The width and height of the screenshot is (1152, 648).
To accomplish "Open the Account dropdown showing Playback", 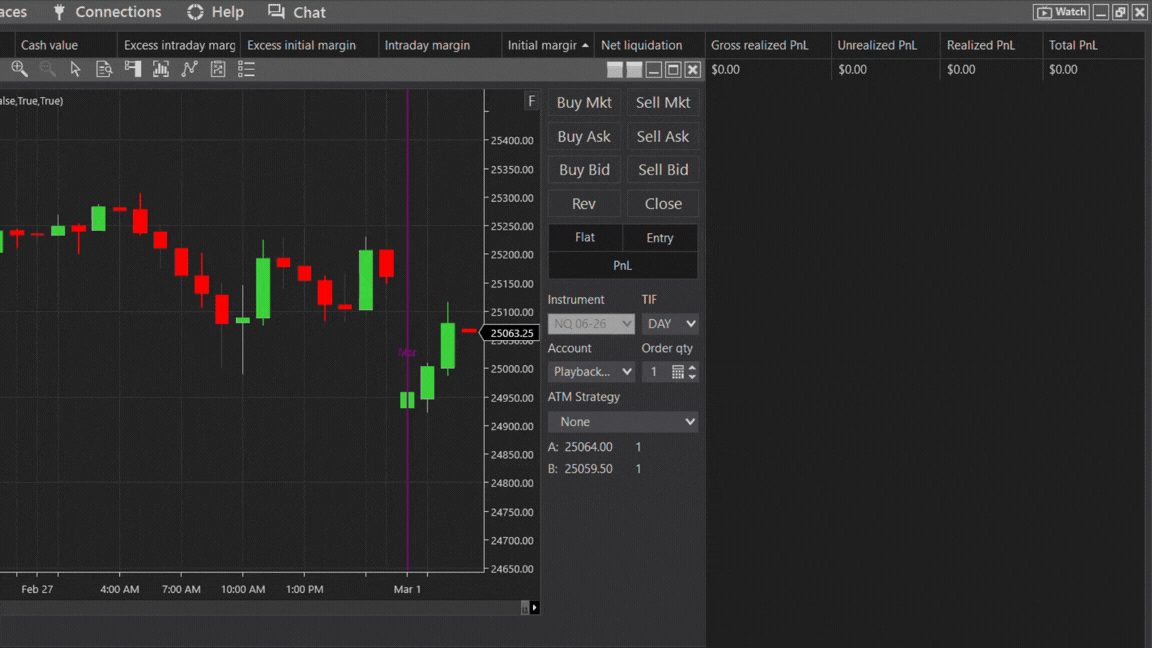I will (x=591, y=372).
